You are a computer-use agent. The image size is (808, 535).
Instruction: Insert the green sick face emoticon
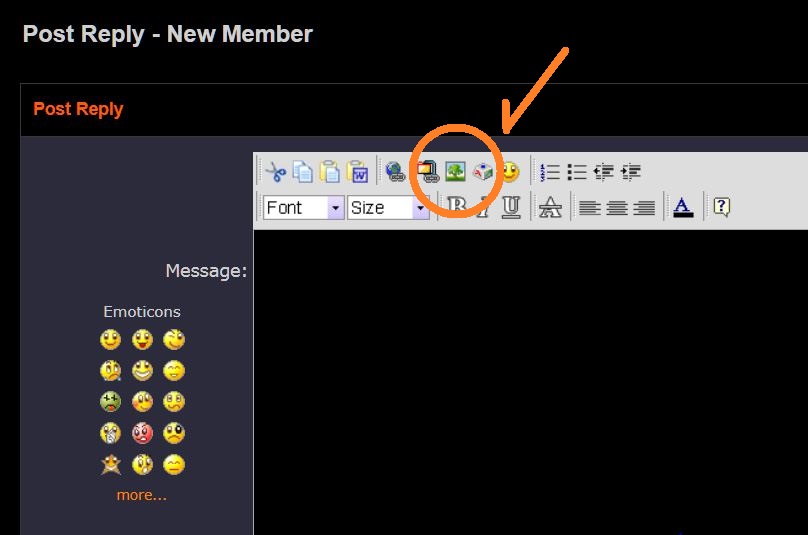[110, 402]
